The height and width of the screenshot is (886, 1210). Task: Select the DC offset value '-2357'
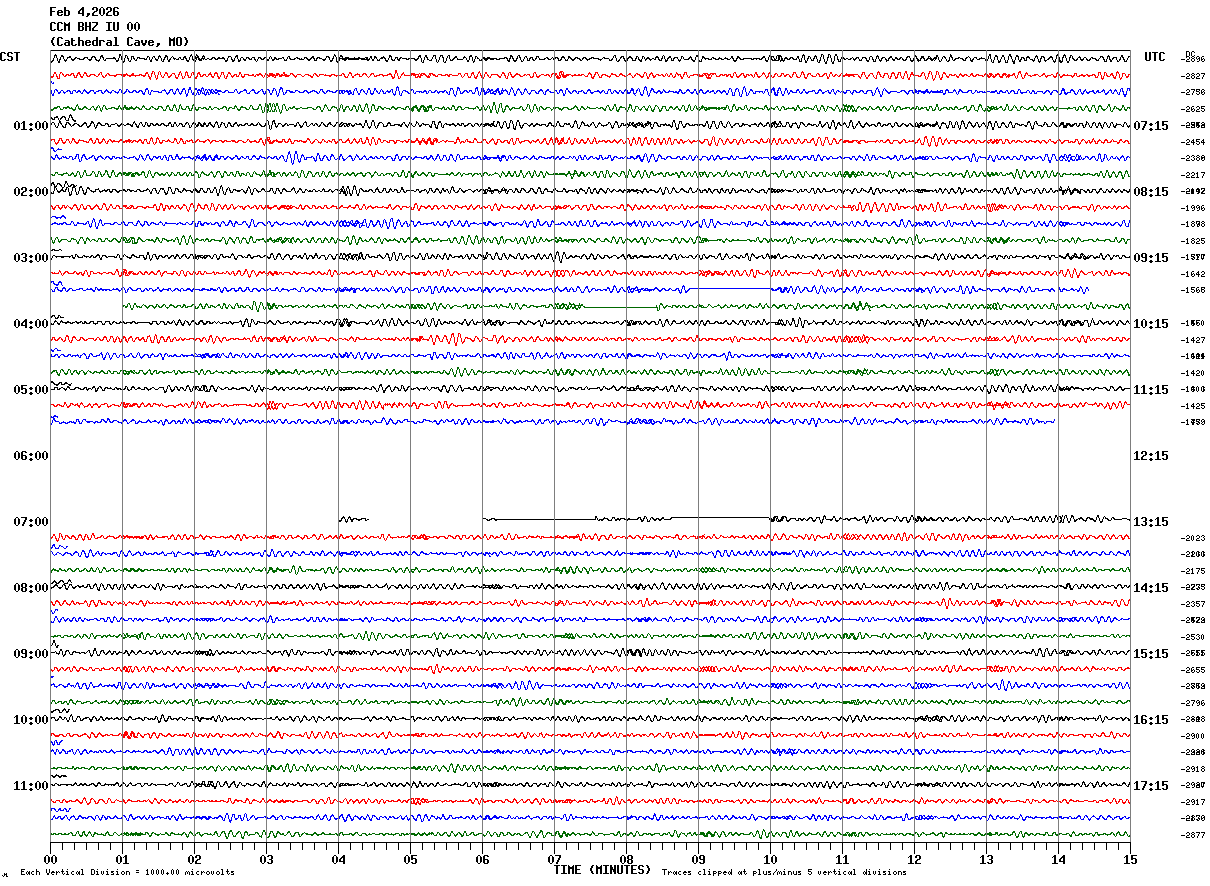click(1194, 604)
